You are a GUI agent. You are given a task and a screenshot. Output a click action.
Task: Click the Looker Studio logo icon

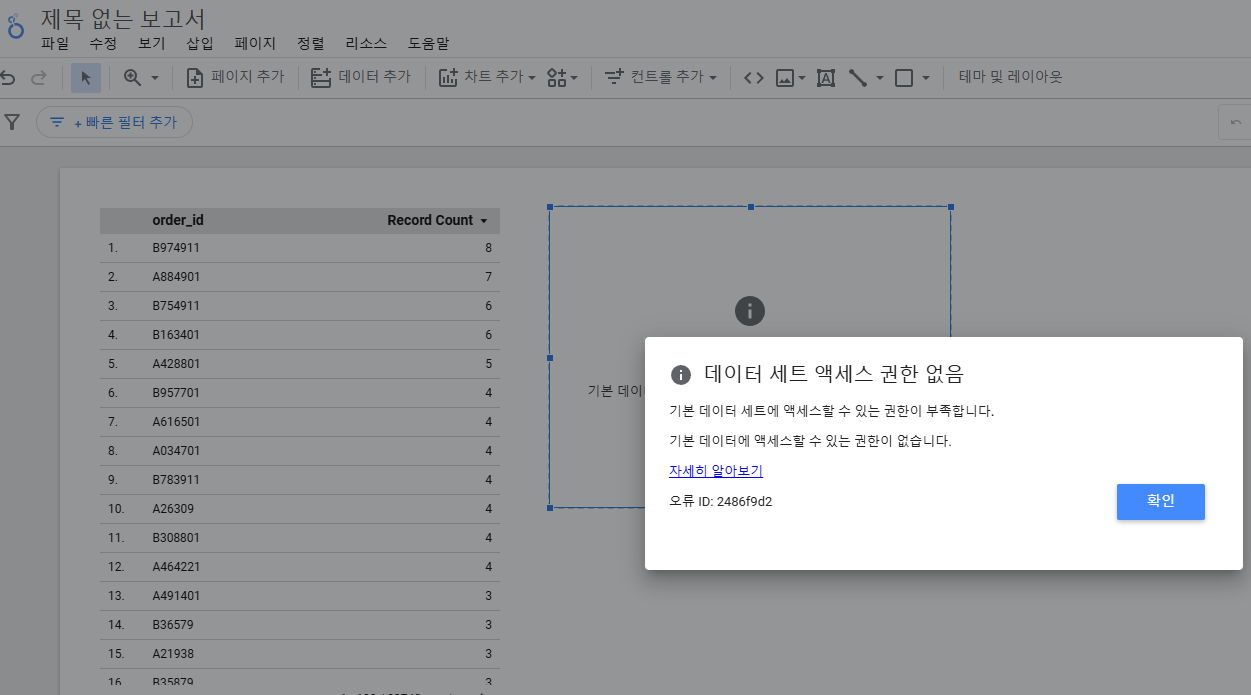tap(14, 26)
